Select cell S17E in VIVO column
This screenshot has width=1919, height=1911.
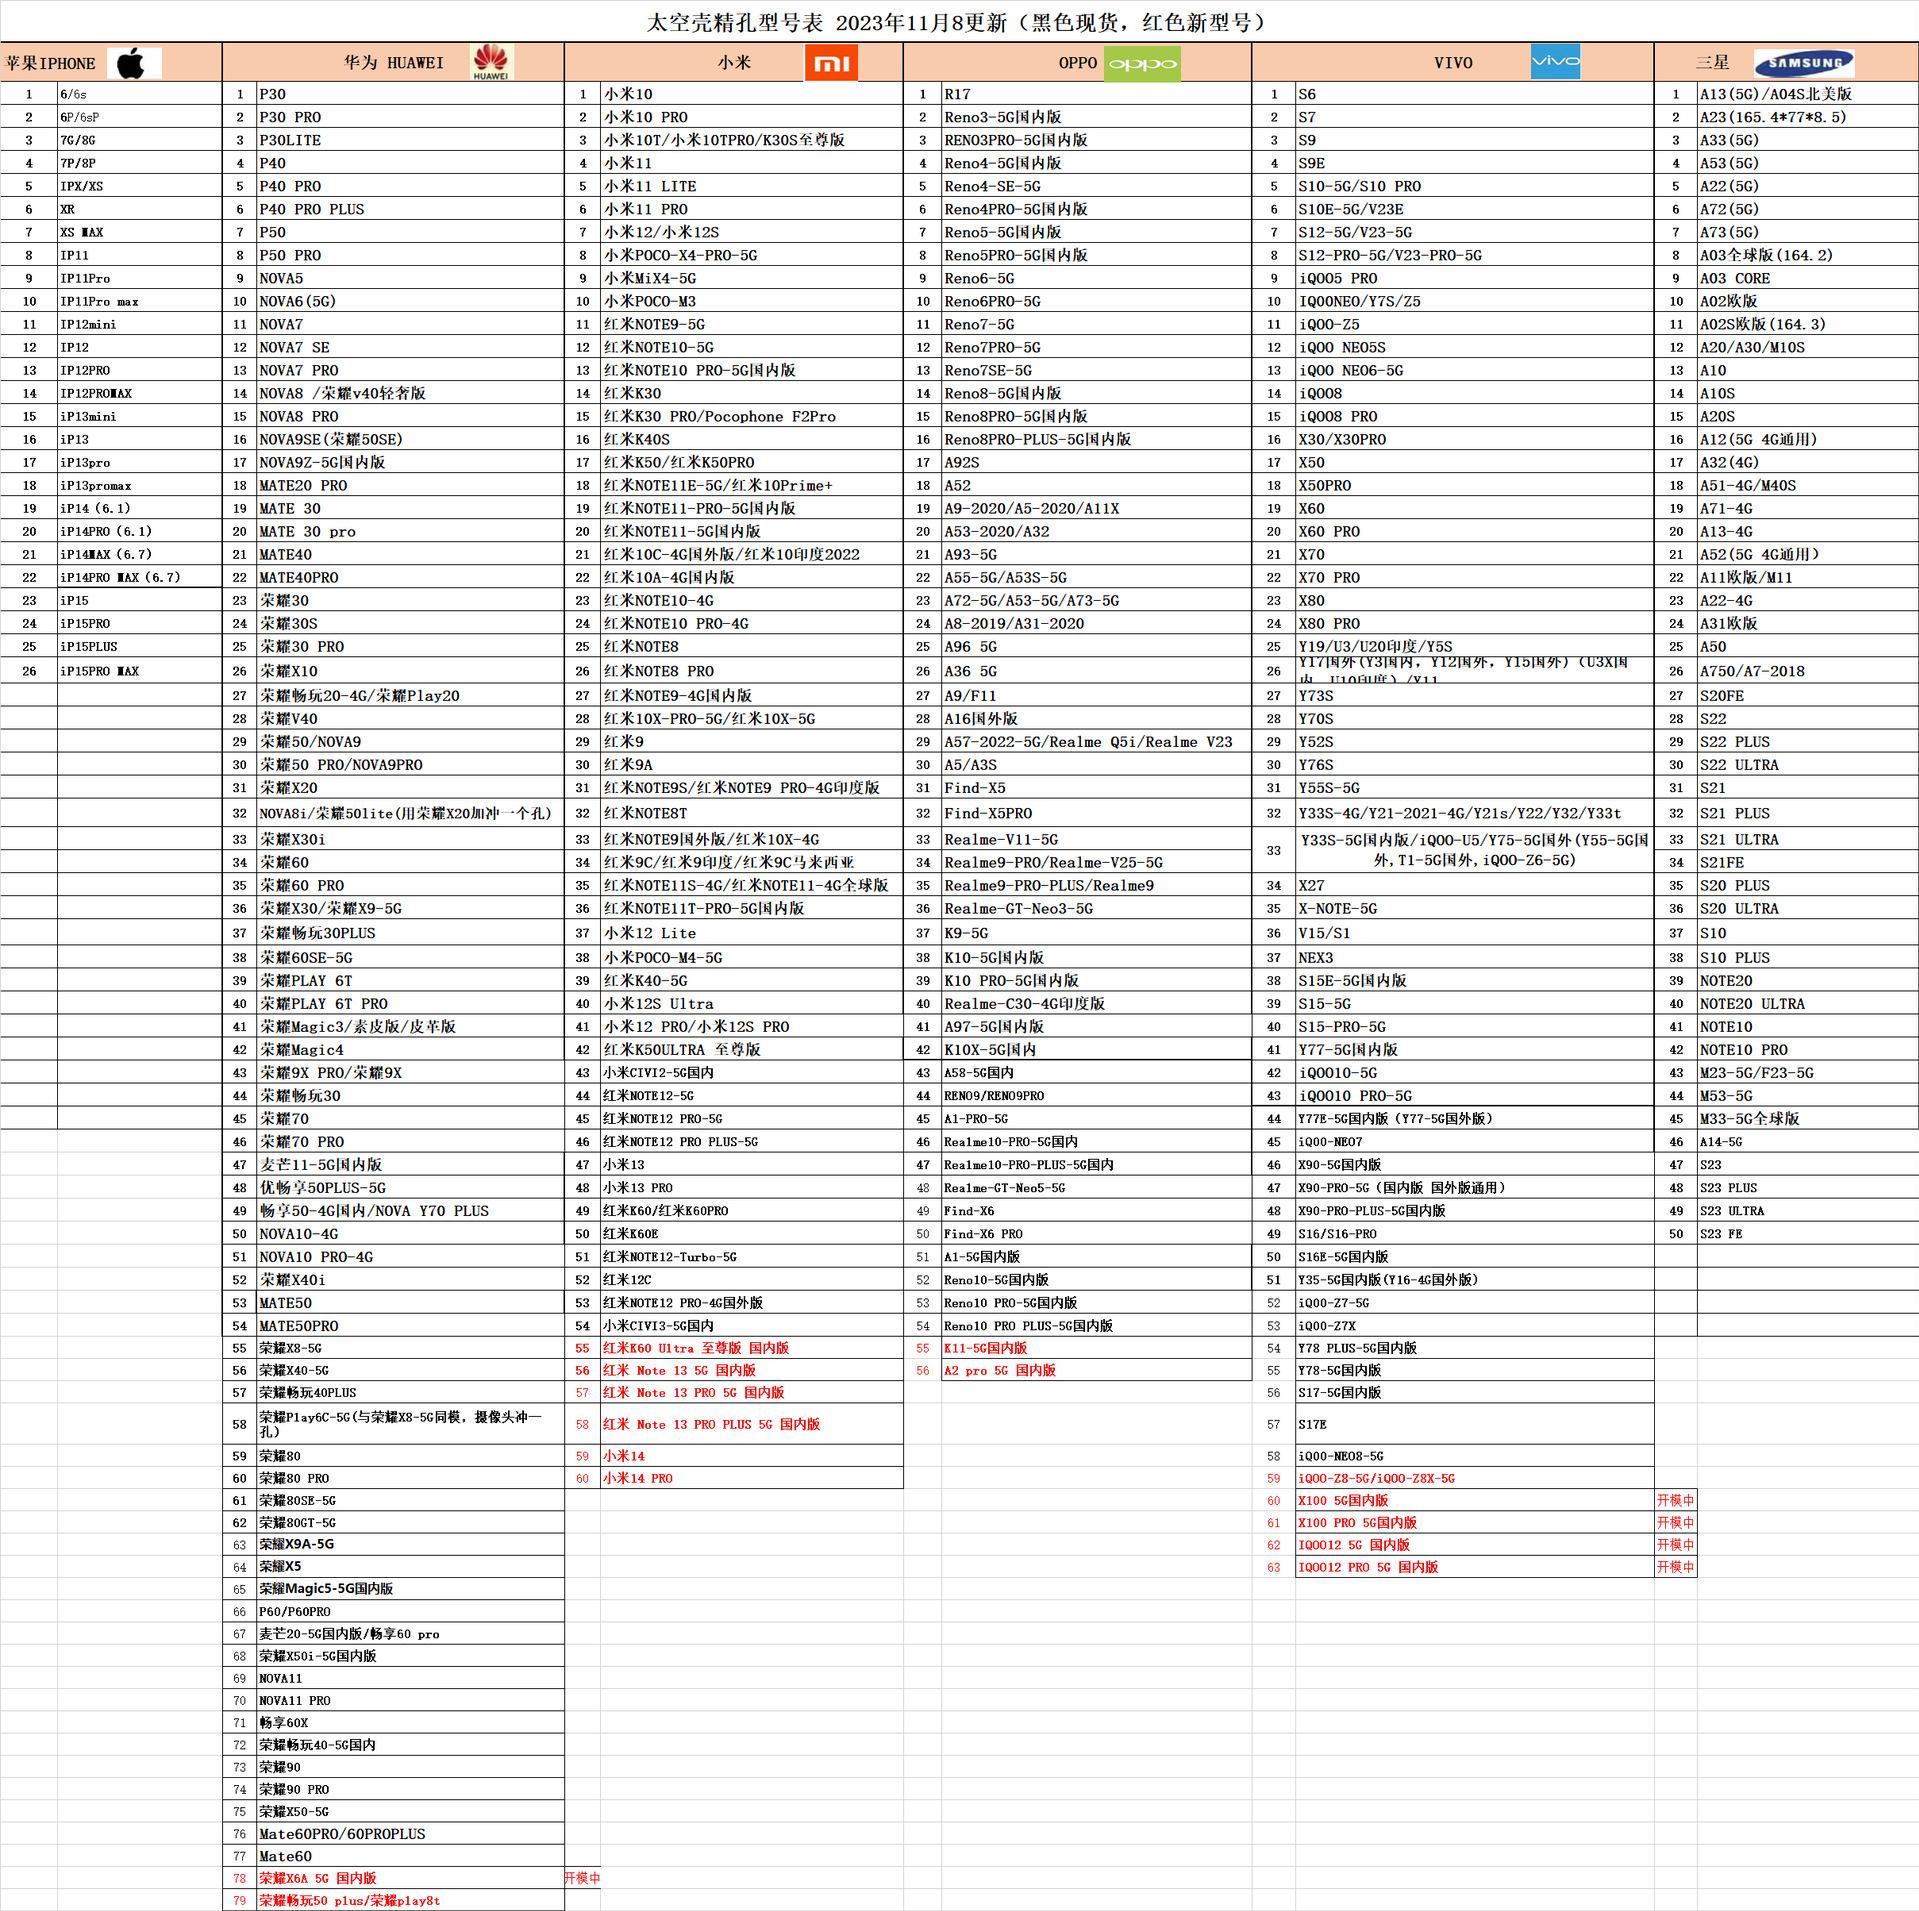pos(1474,1424)
